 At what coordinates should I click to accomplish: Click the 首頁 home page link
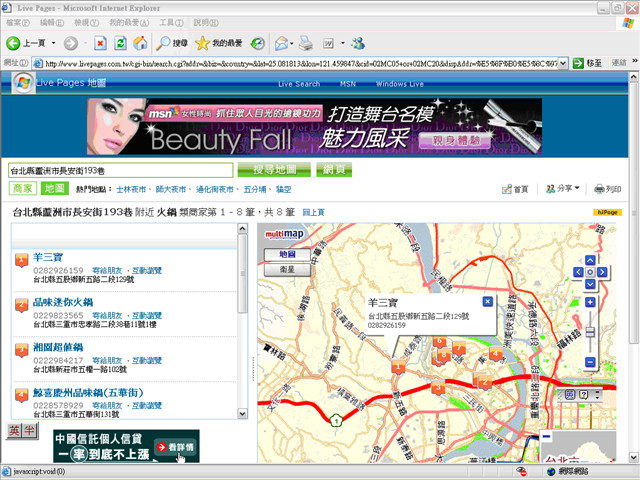point(516,189)
